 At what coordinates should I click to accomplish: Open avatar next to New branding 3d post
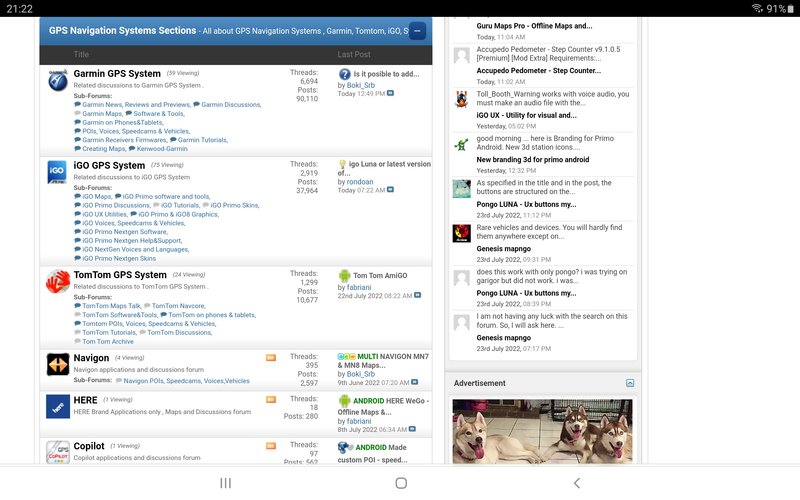point(461,145)
